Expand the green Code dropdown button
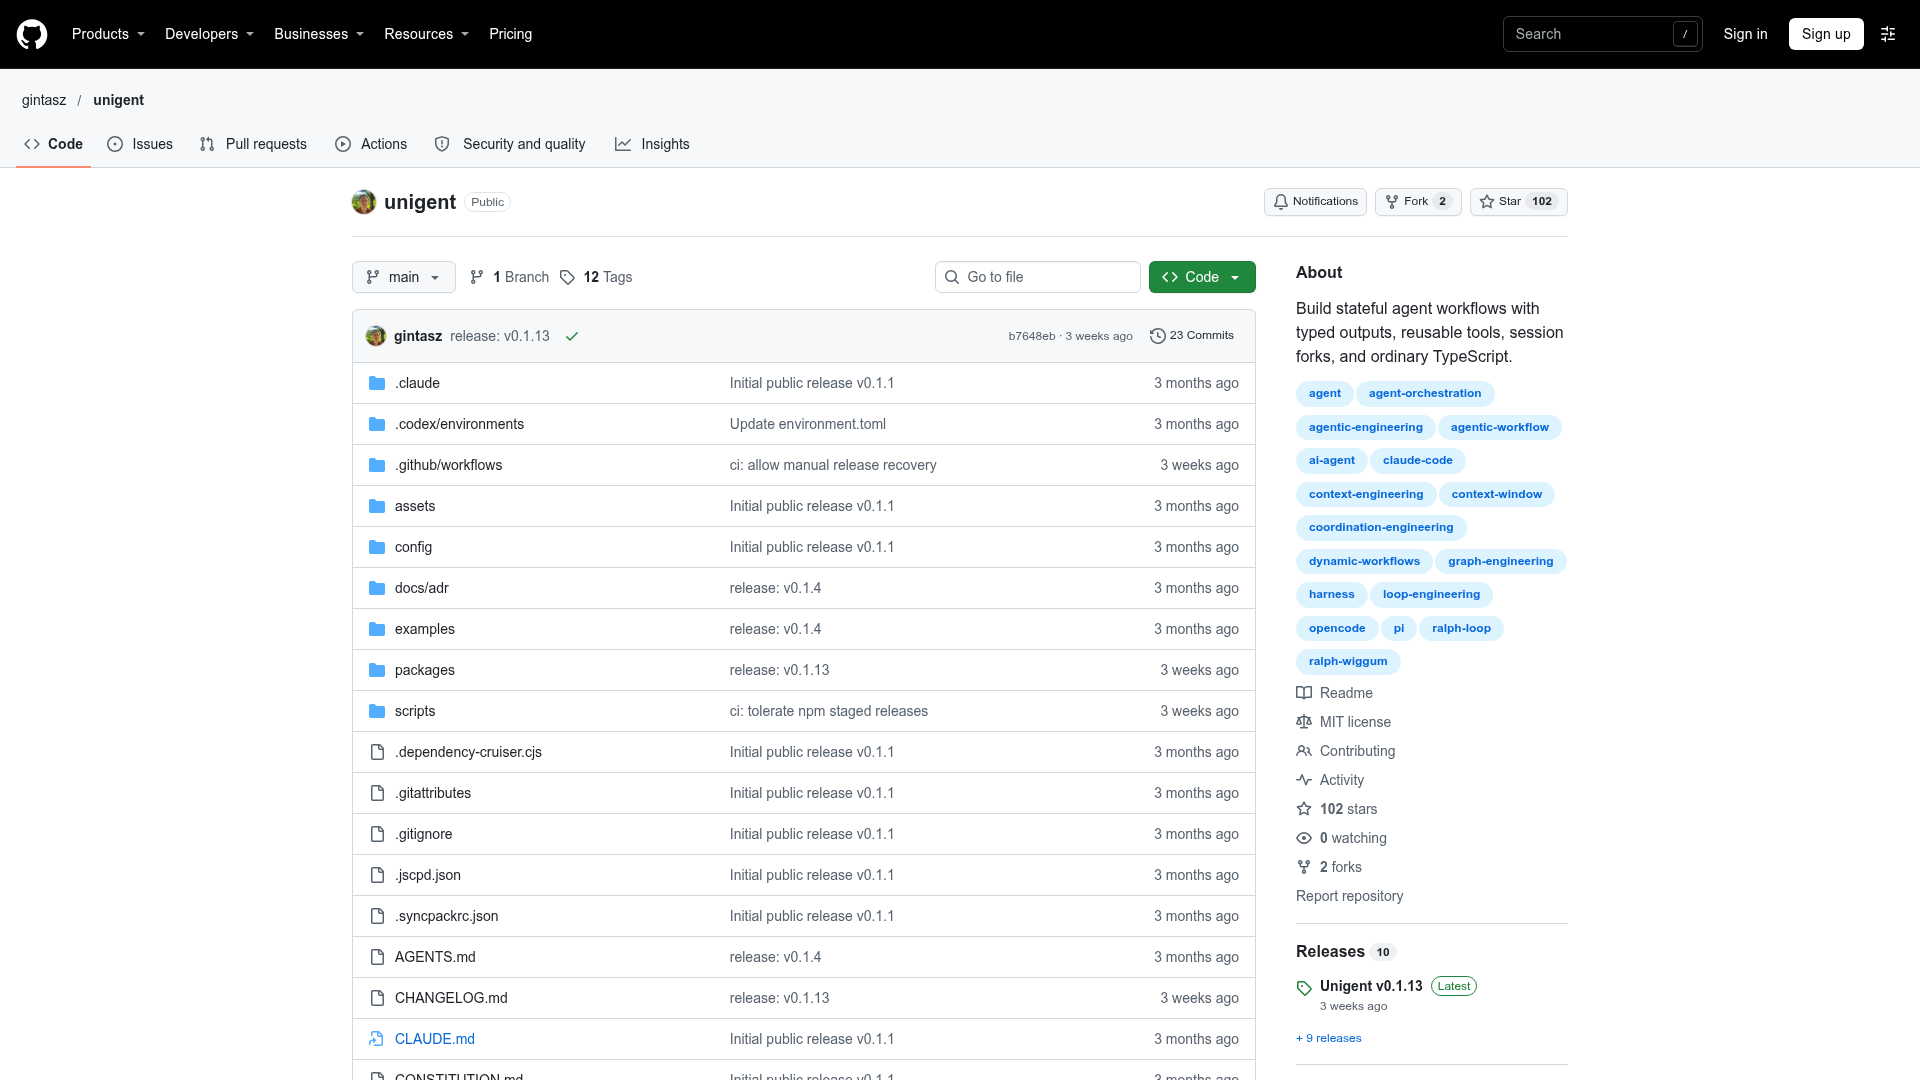This screenshot has width=1920, height=1080. [1202, 277]
